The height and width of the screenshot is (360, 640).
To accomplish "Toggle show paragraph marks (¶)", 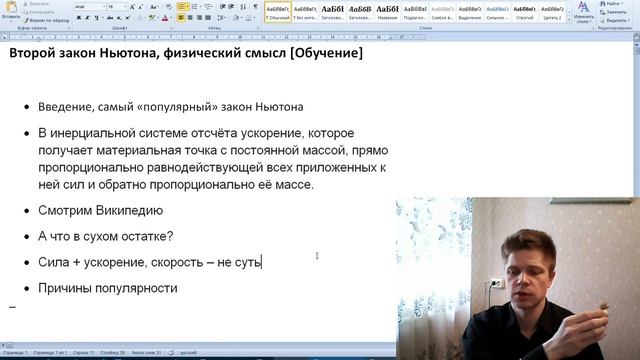I will click(x=256, y=7).
